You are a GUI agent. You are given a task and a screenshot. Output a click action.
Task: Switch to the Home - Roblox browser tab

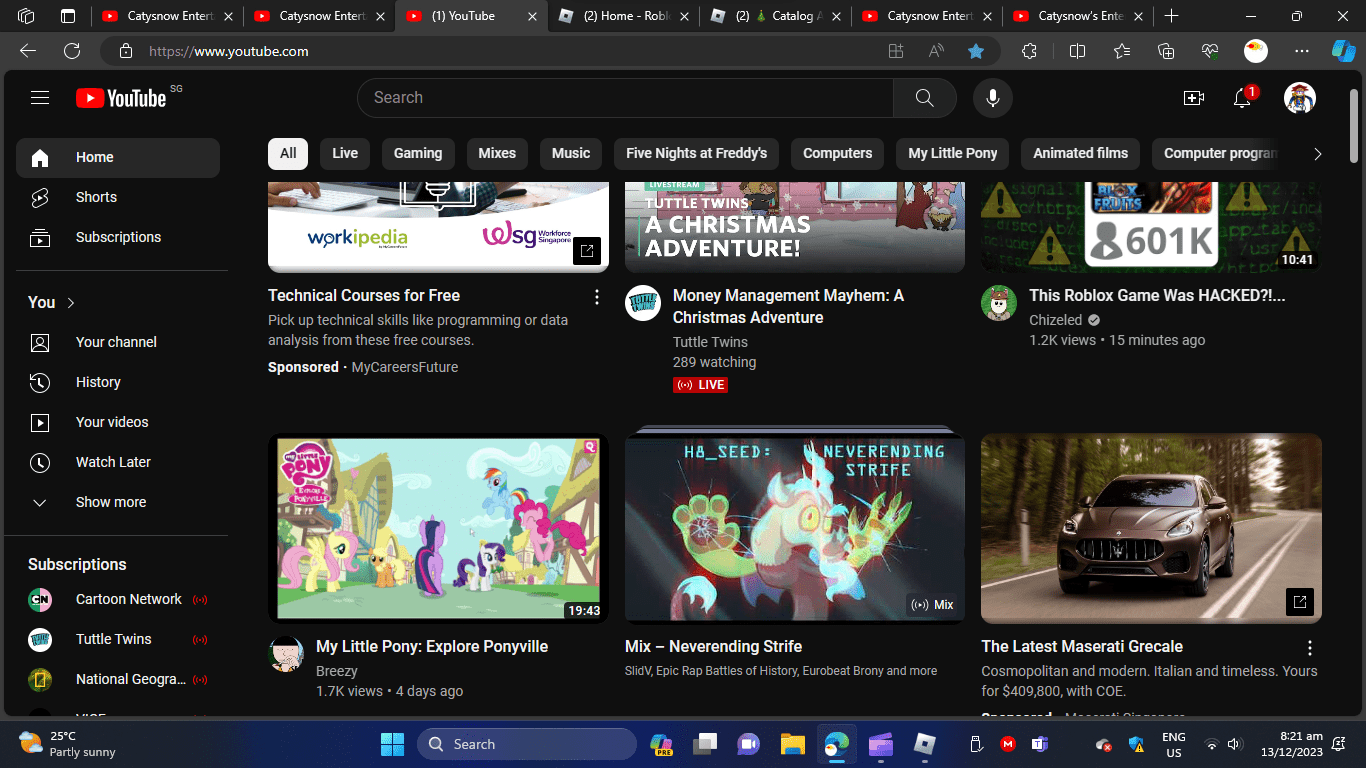[x=620, y=16]
